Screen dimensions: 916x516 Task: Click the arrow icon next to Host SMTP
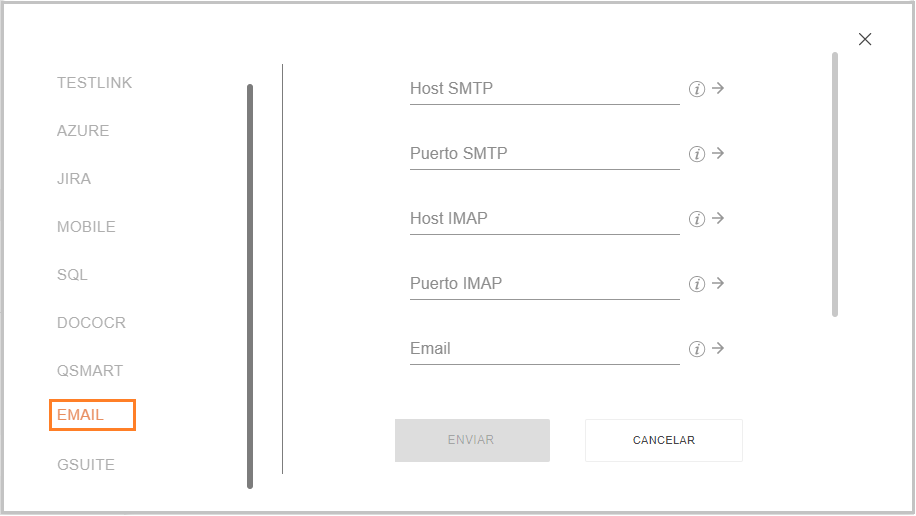tap(718, 88)
